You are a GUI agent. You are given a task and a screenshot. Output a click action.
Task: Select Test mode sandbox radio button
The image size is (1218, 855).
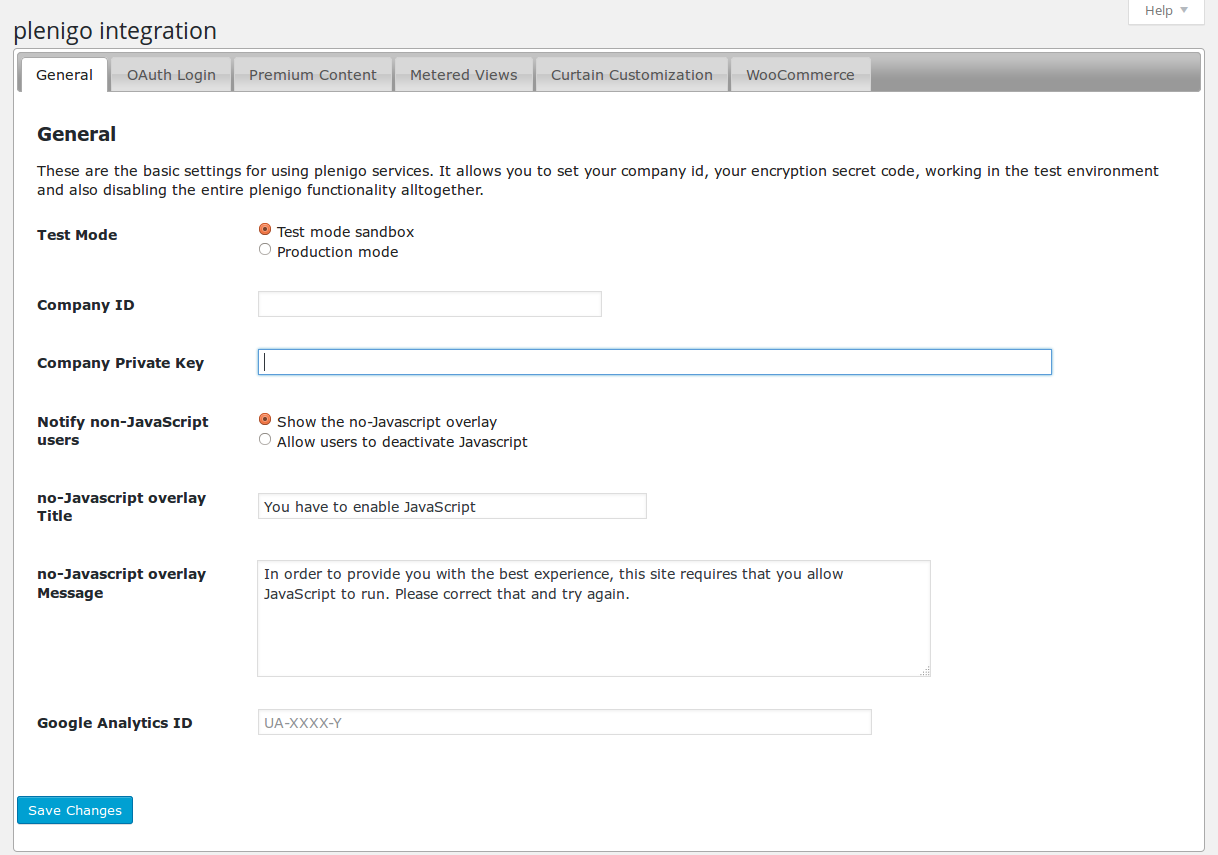point(265,230)
